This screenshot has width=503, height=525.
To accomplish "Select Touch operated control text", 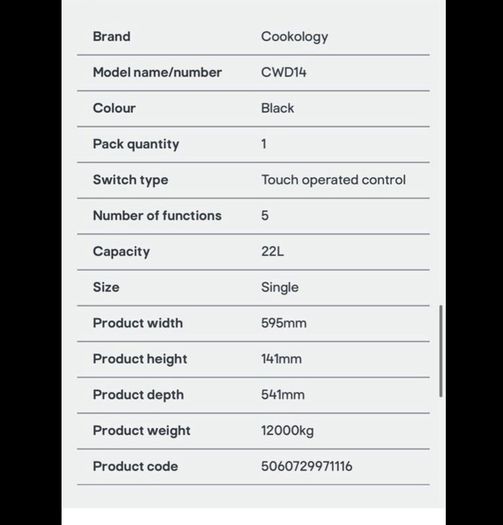I will click(x=333, y=180).
